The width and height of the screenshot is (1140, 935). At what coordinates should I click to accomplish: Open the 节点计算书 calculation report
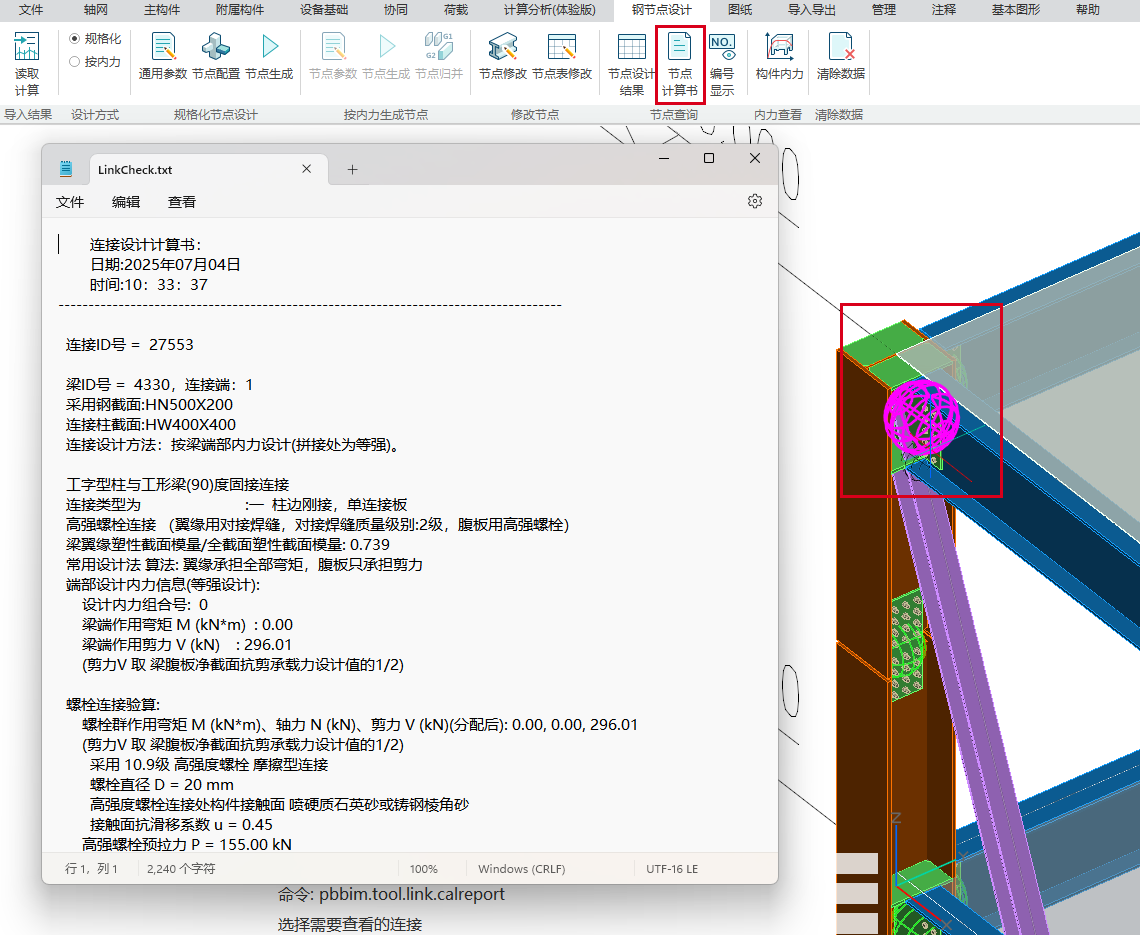[680, 63]
